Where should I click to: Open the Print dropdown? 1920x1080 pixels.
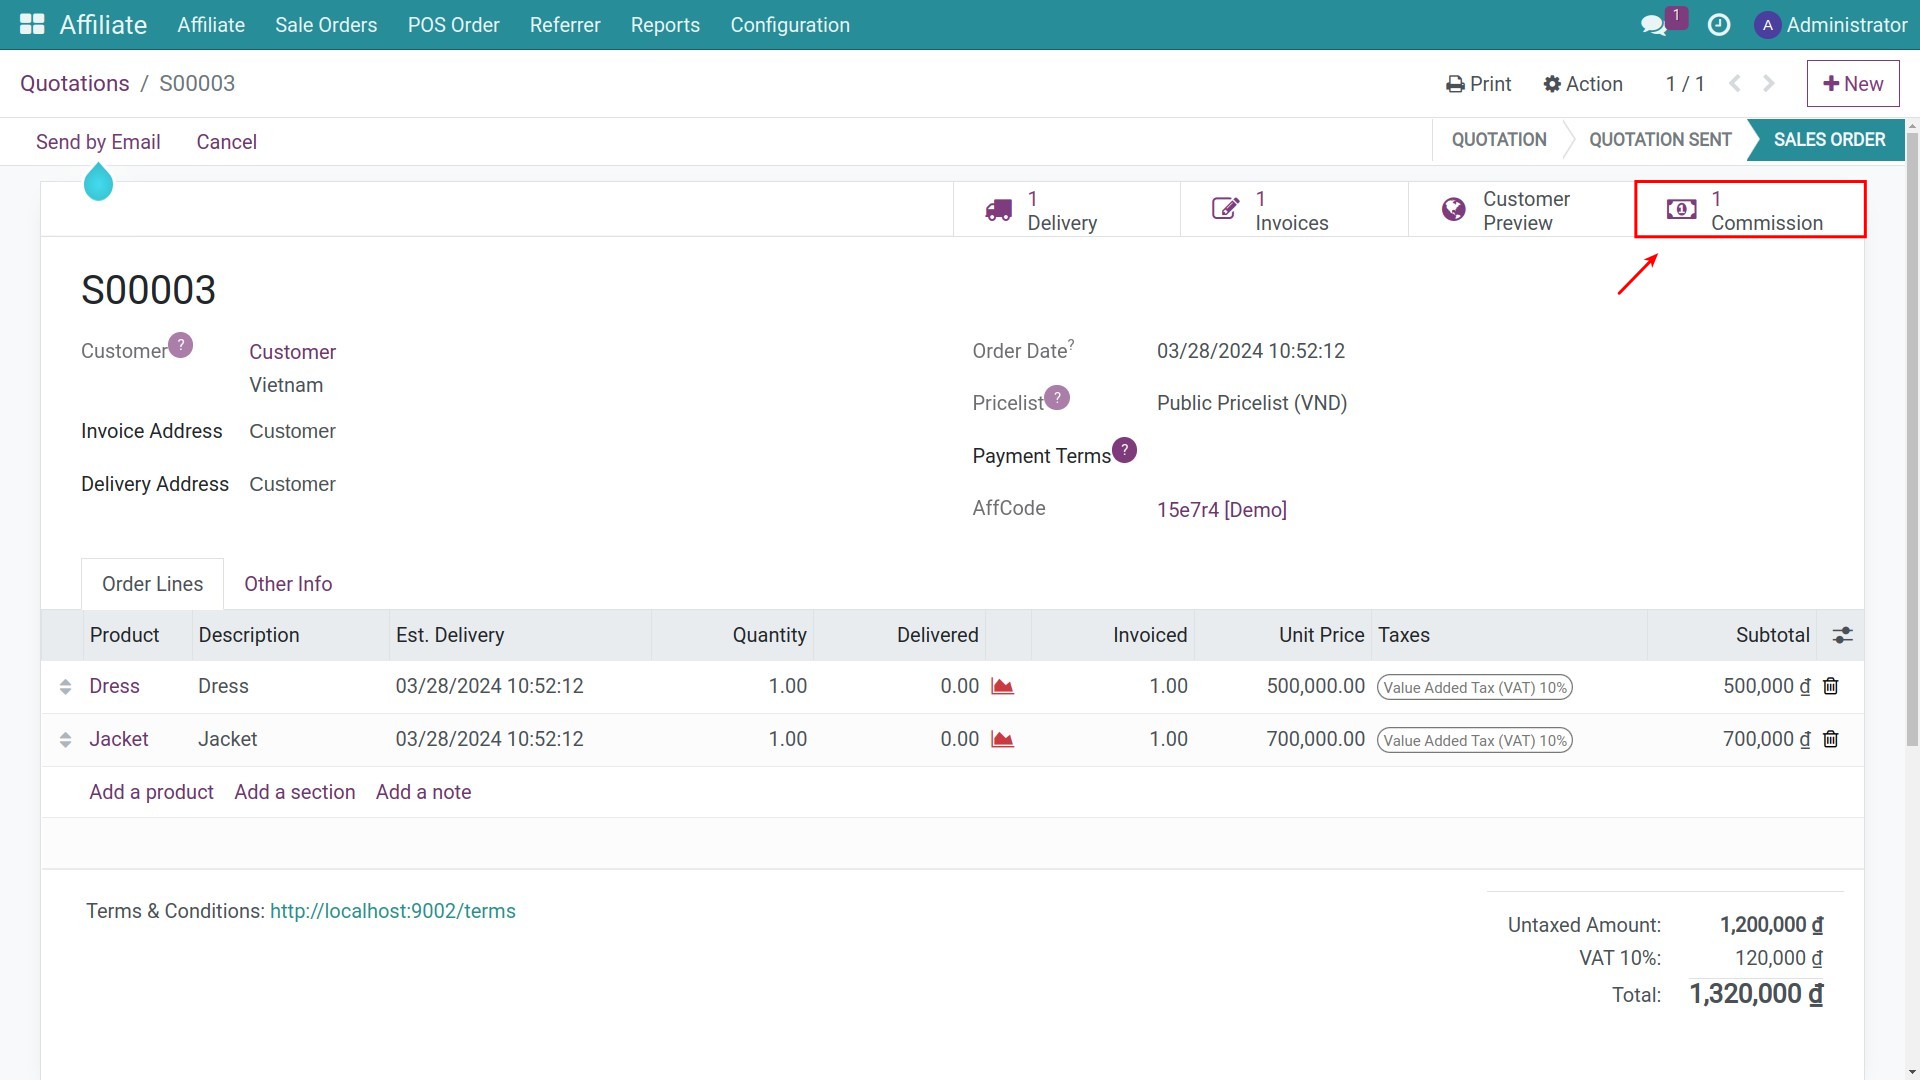pos(1478,84)
